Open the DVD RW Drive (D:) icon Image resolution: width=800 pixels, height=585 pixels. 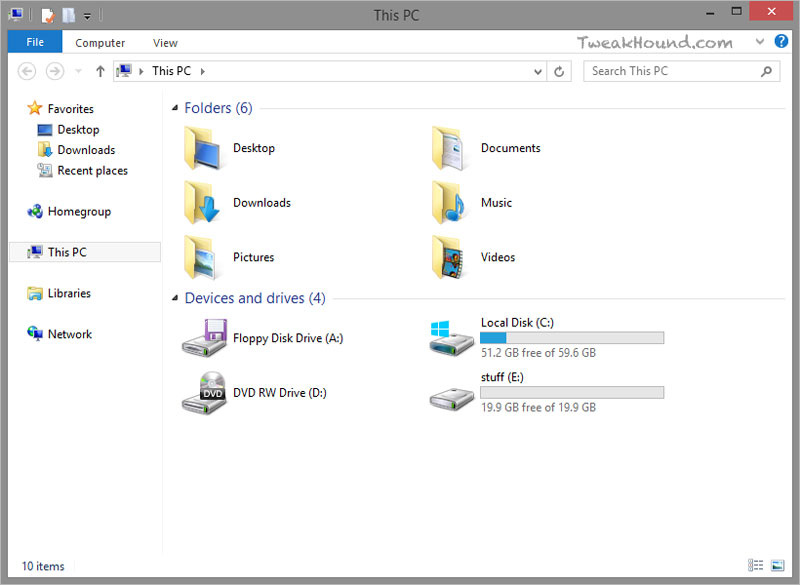coord(204,393)
